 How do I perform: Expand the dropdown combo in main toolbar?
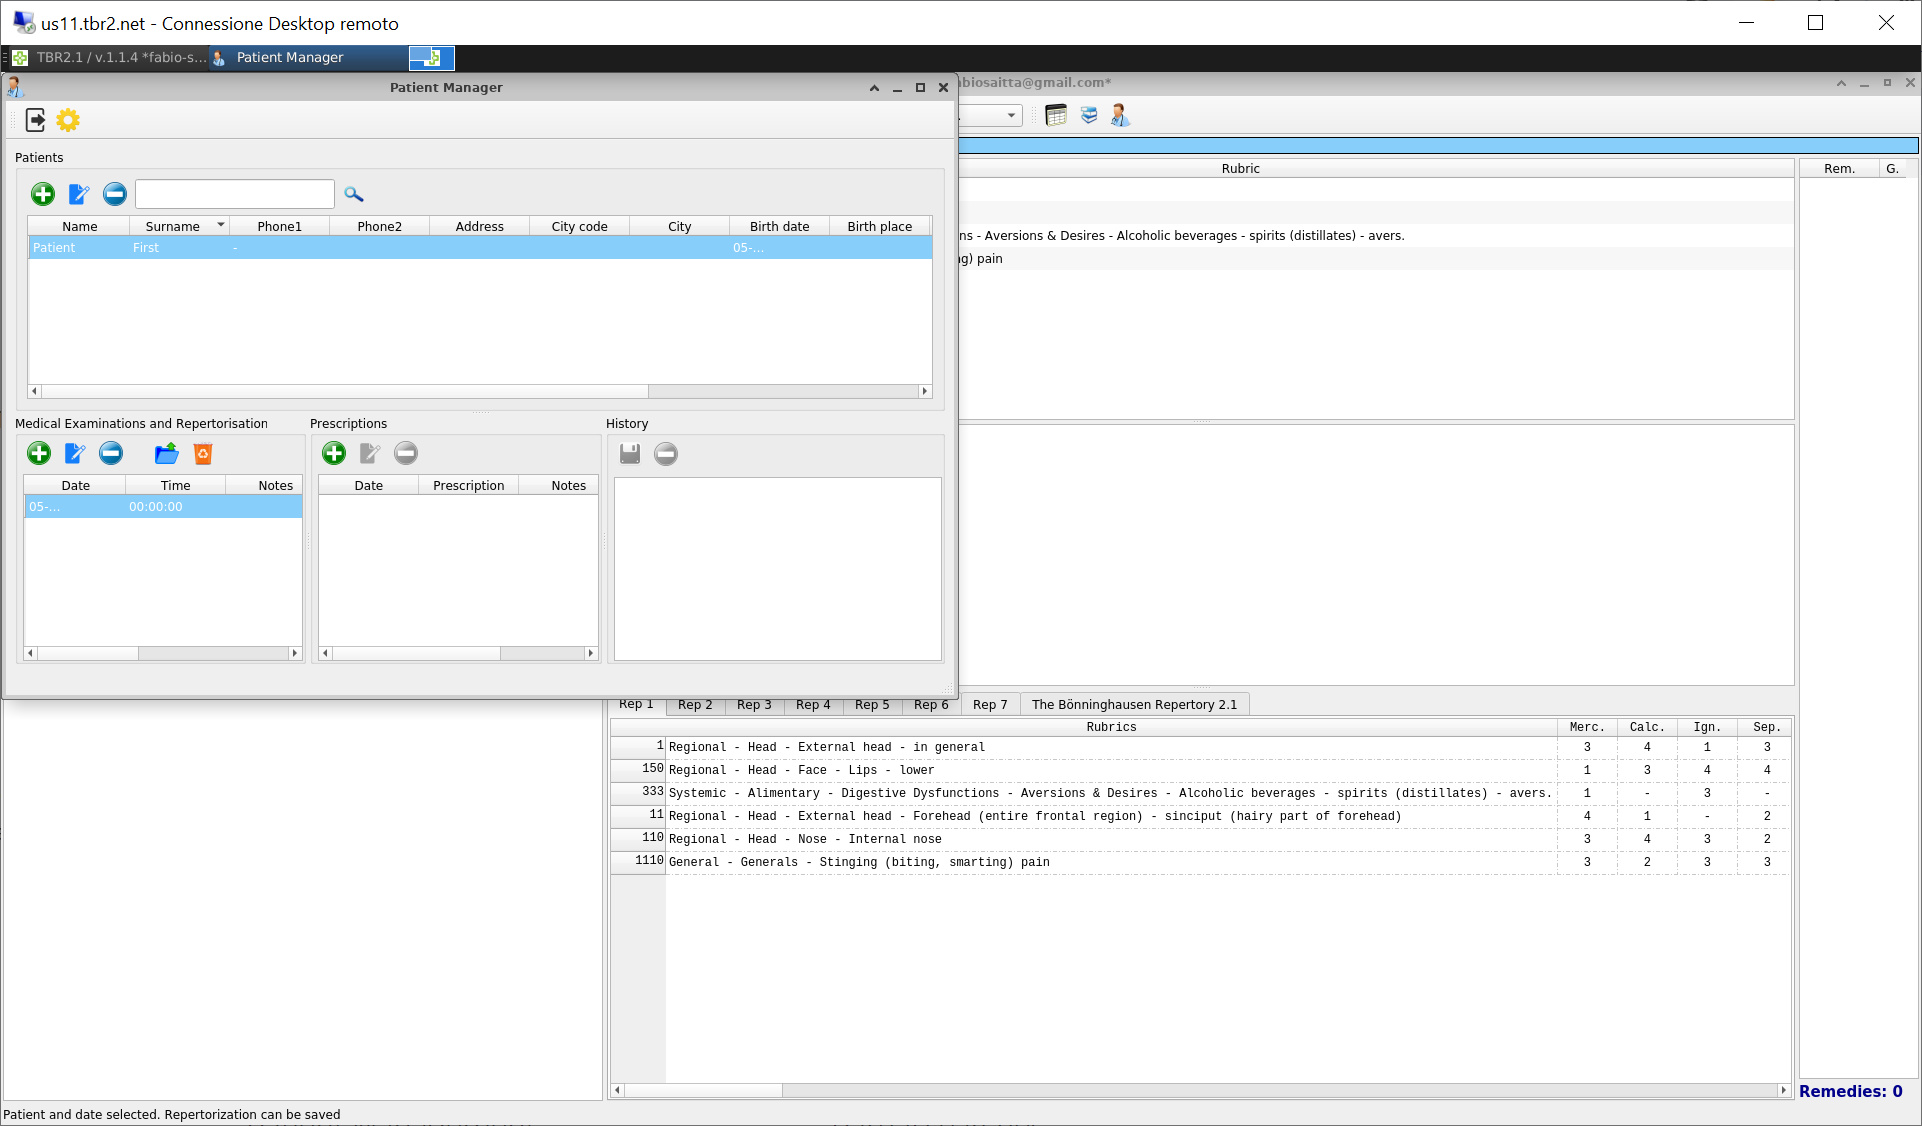click(x=1011, y=116)
